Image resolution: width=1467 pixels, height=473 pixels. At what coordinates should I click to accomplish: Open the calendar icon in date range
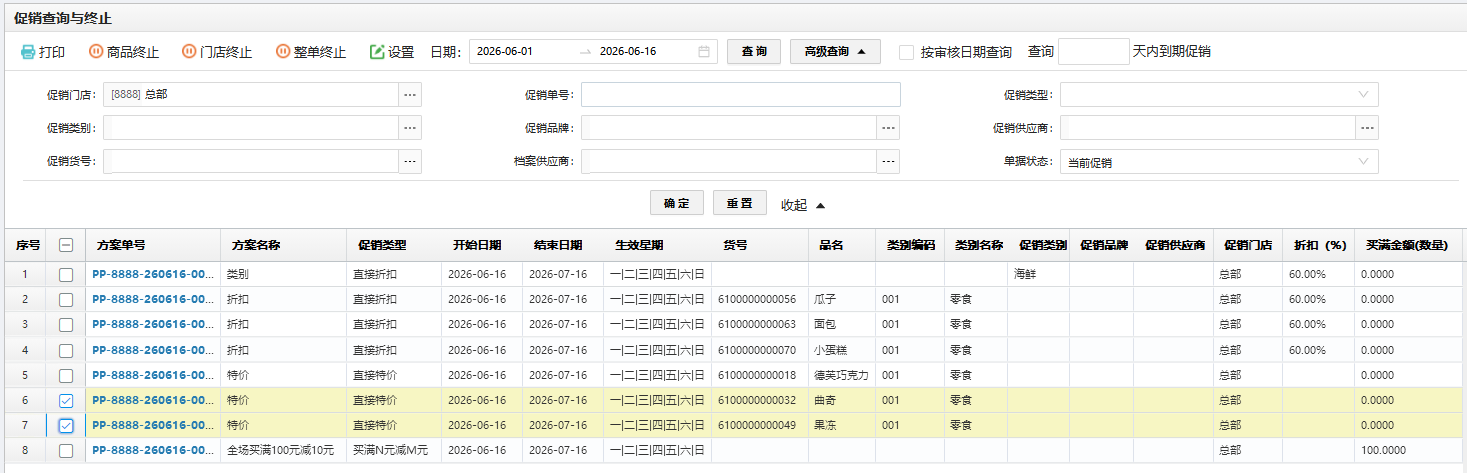coord(704,52)
